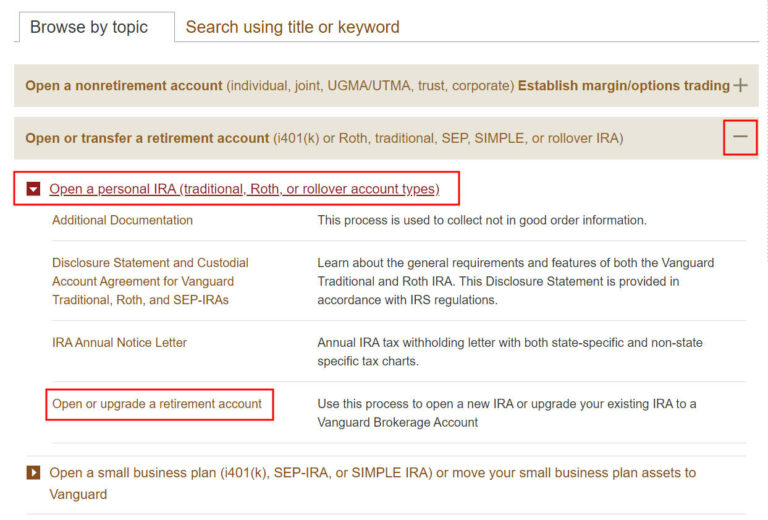Click Open or transfer a retirement account heading
The image size is (768, 520).
click(147, 138)
